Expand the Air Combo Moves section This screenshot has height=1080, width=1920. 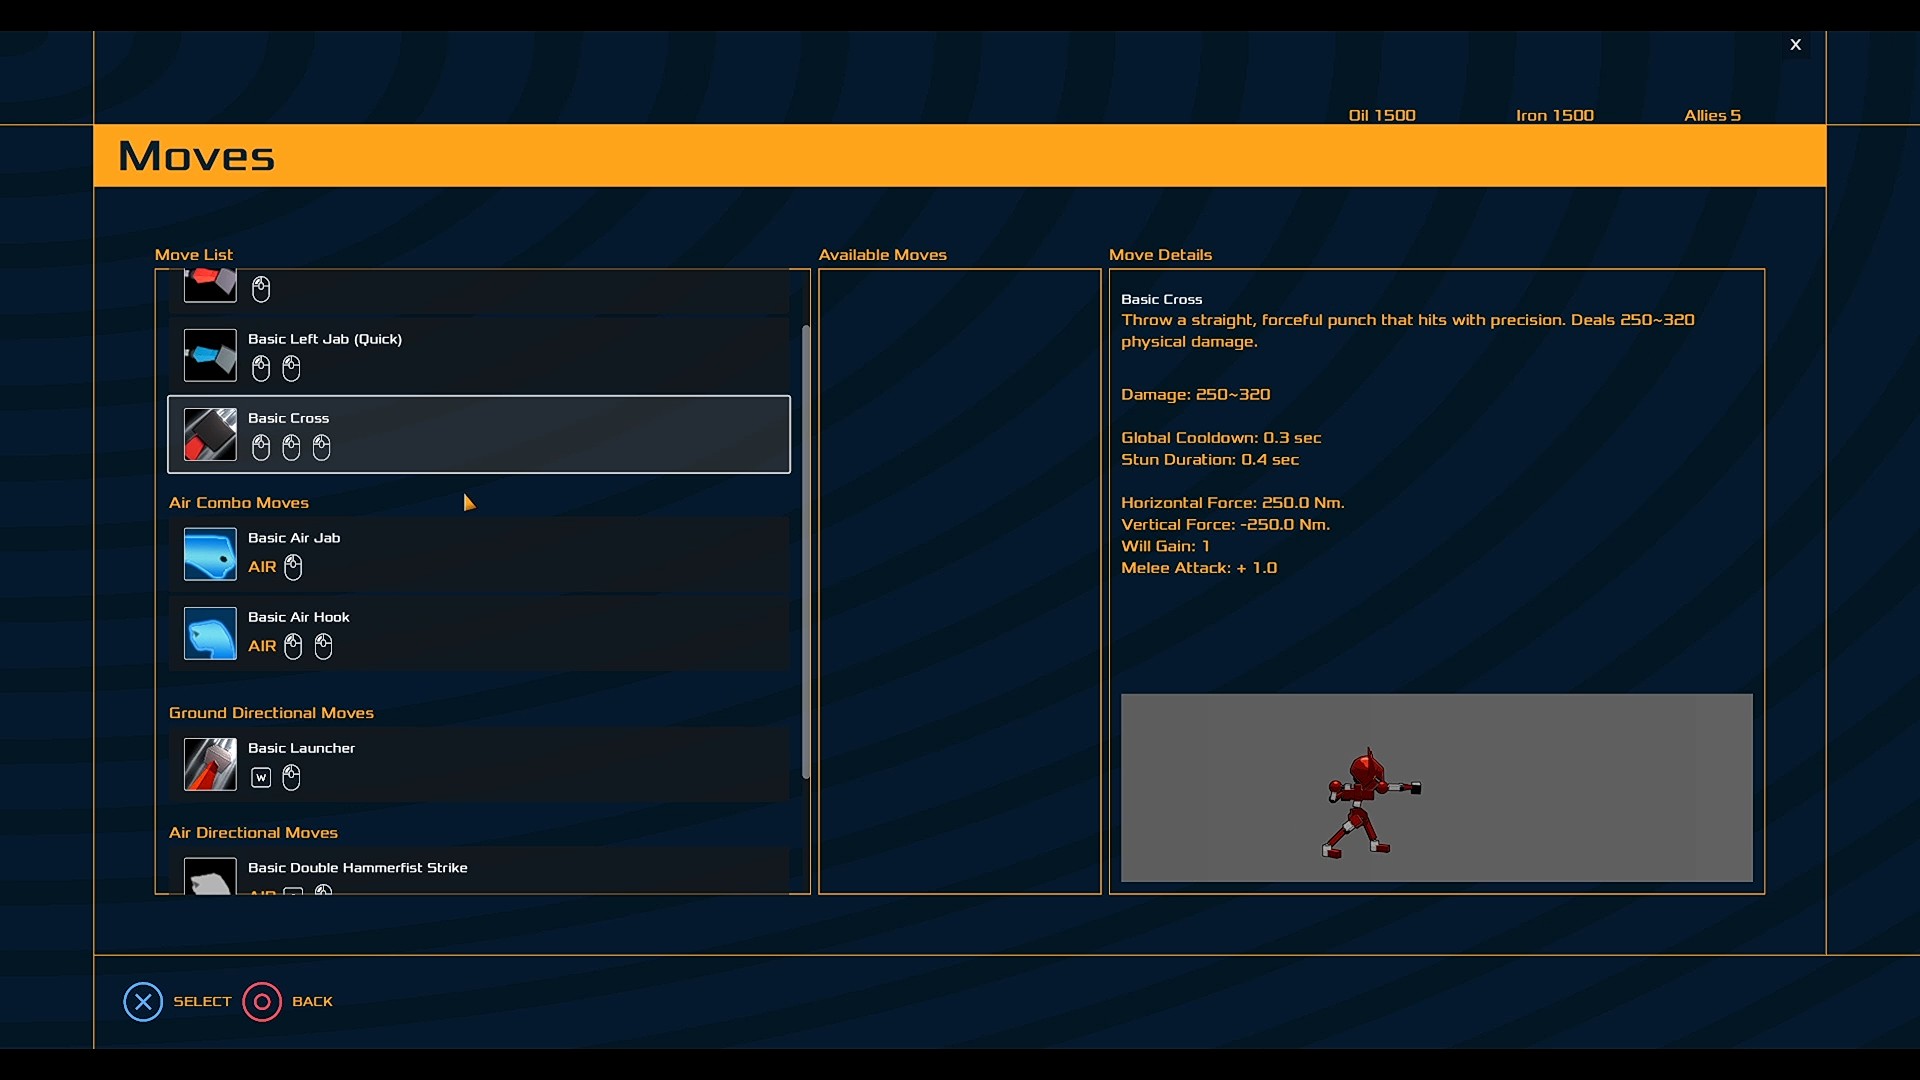238,503
